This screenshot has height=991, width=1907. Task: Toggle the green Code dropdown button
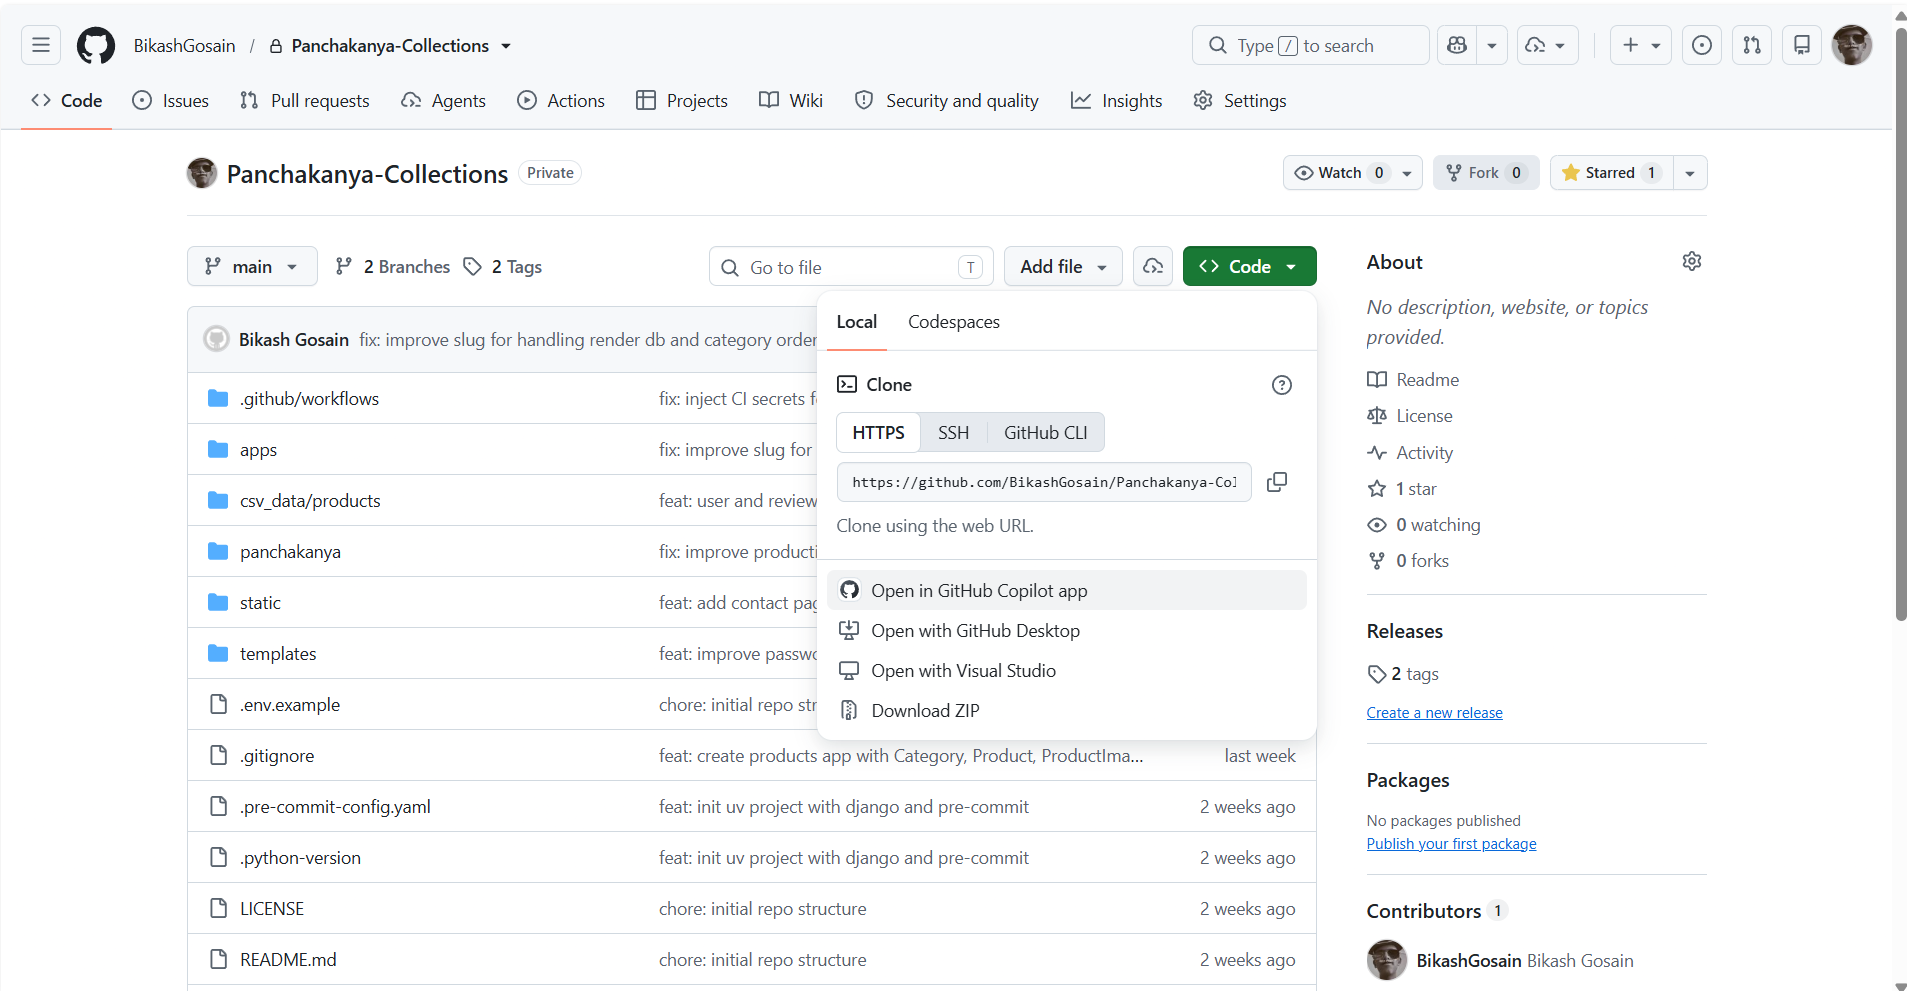click(x=1249, y=266)
